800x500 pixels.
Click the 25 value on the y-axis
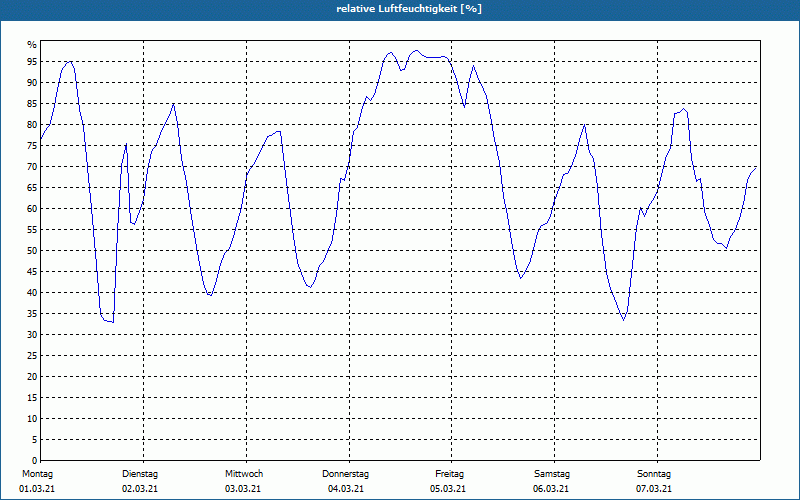[32, 356]
